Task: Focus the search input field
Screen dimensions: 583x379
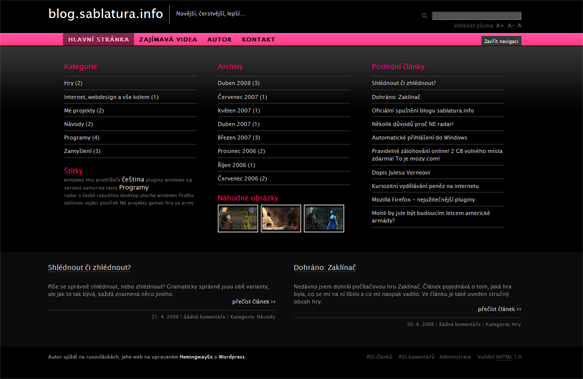Action: [x=476, y=16]
